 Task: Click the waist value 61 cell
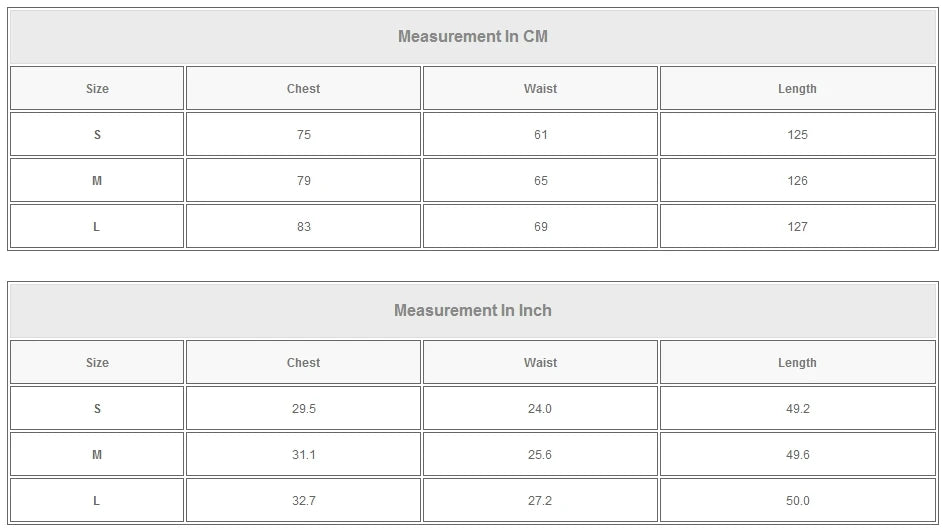tap(540, 135)
